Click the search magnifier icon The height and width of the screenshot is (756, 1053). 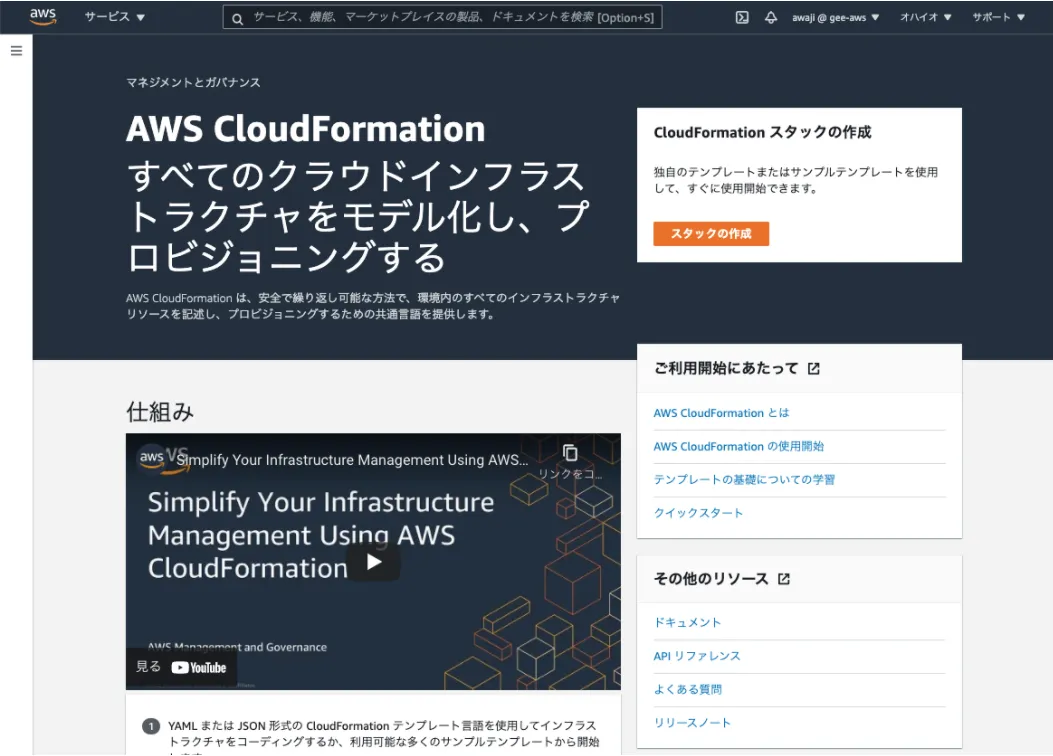[x=237, y=19]
